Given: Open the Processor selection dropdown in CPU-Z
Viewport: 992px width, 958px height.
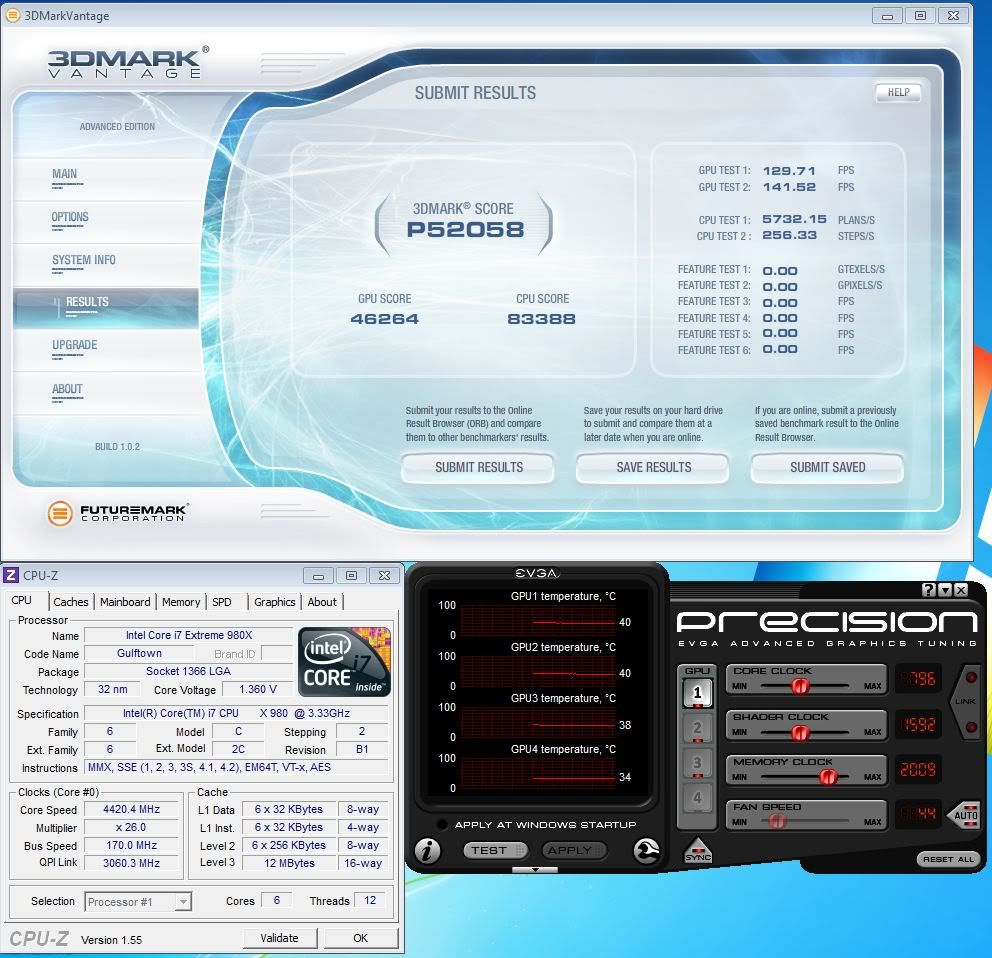Looking at the screenshot, I should 138,901.
